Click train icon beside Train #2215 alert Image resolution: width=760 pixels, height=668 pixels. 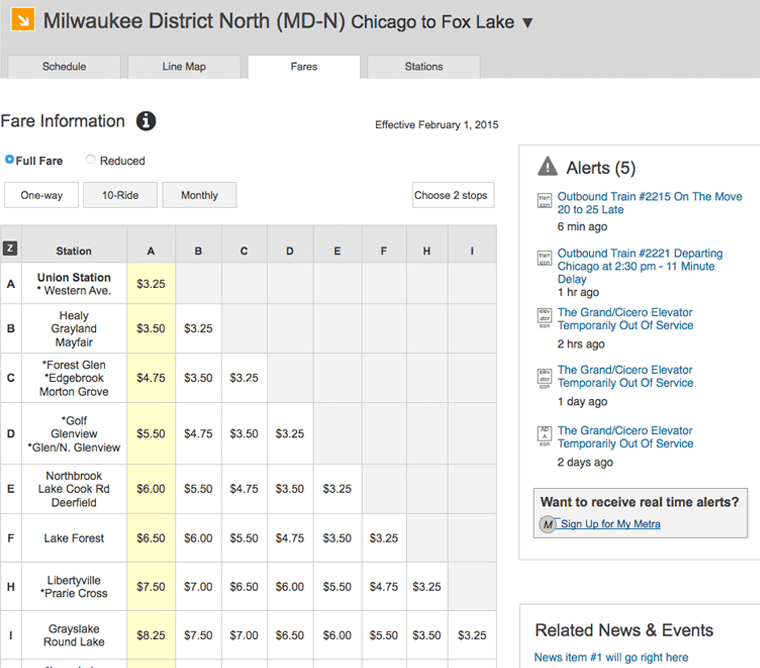(544, 201)
